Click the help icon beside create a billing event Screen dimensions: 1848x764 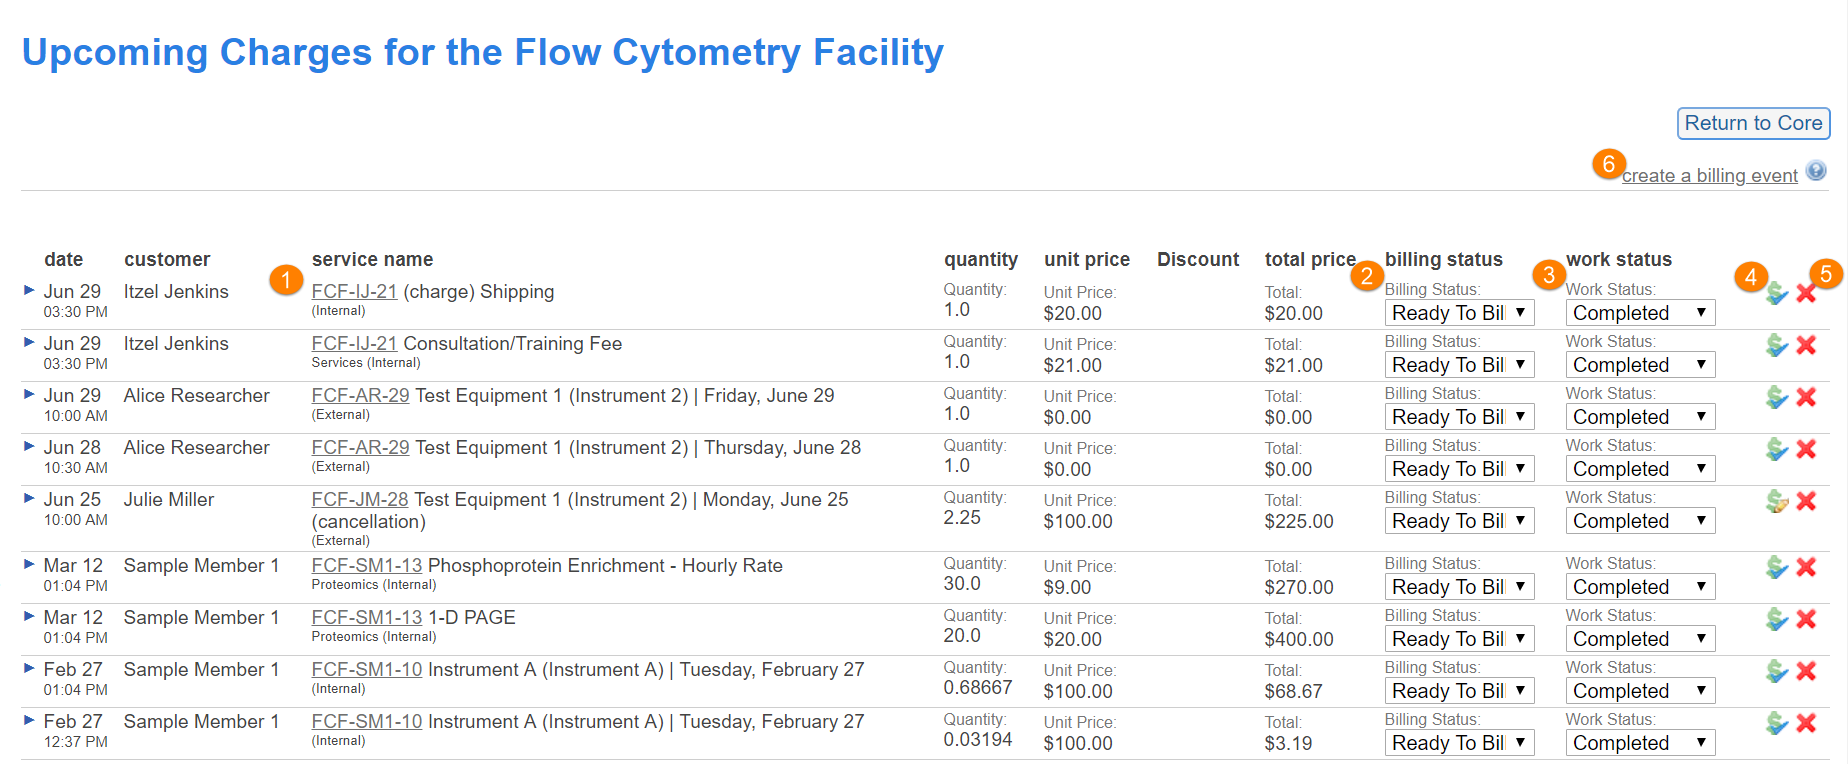point(1816,171)
